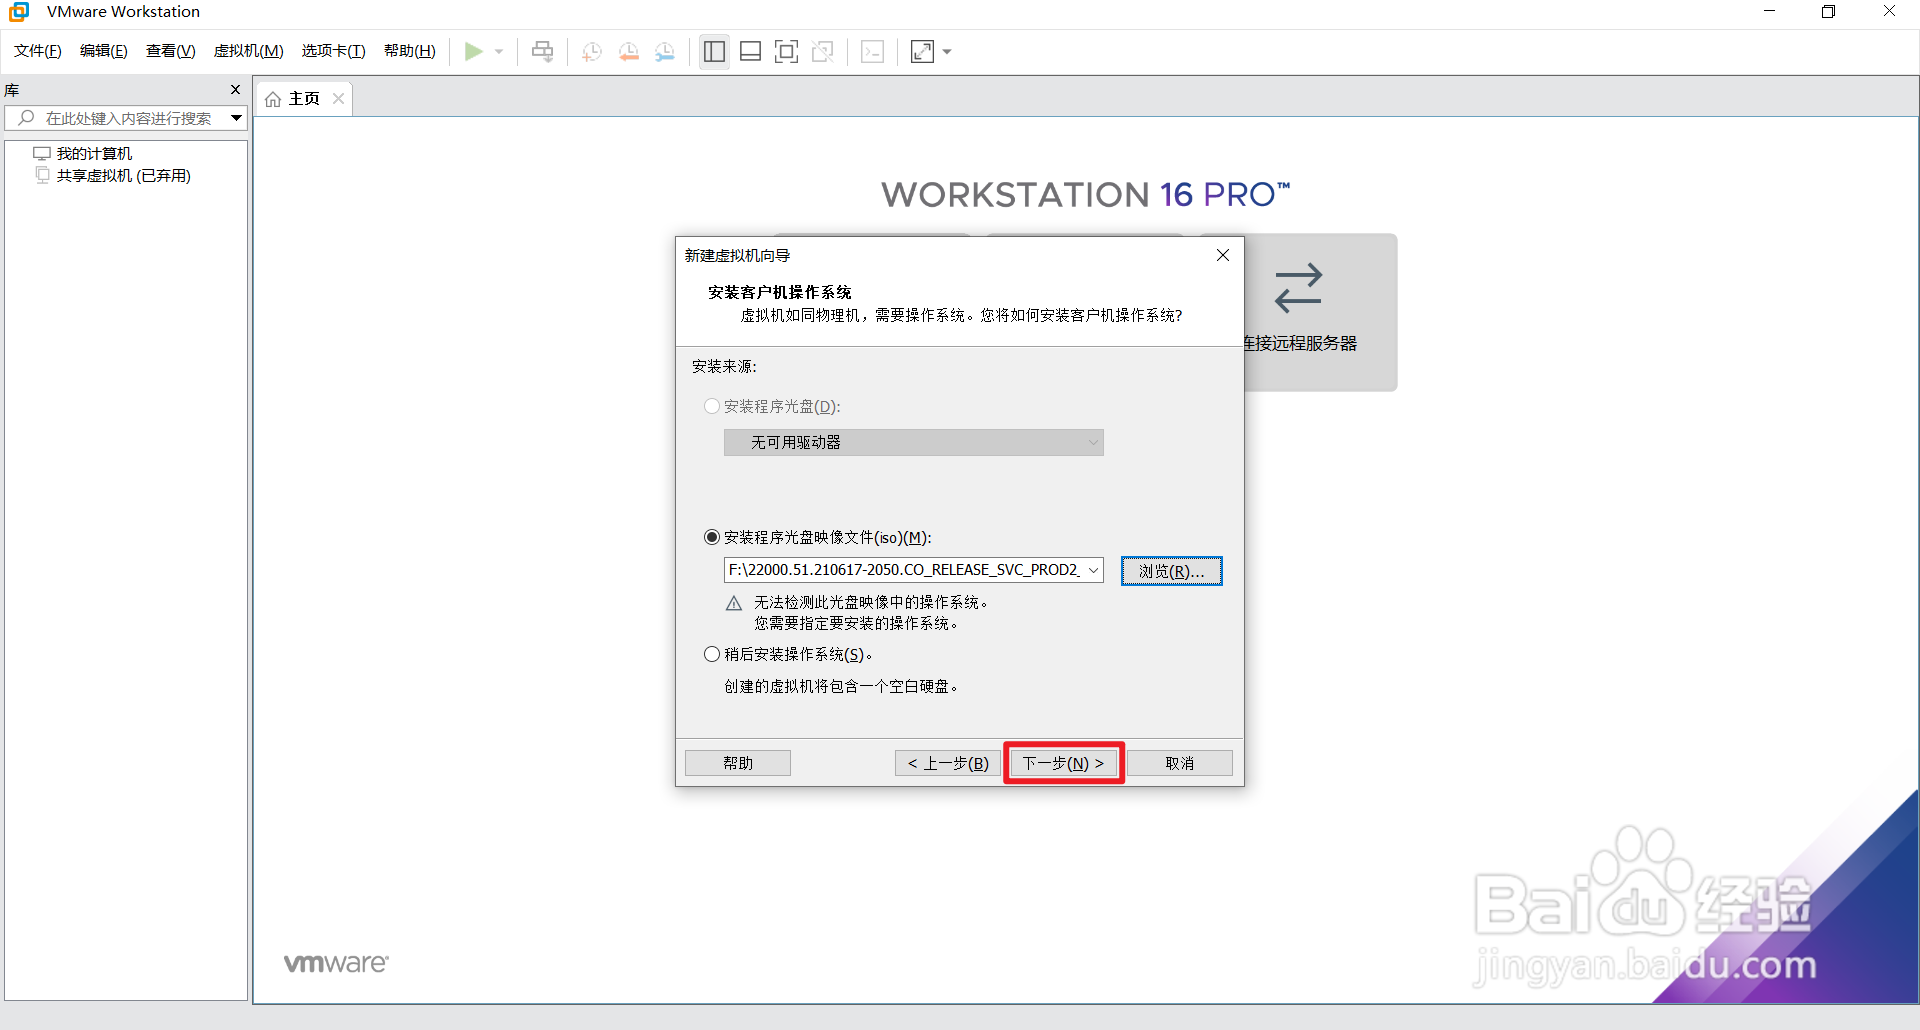Open the stretch display dropdown arrow
1920x1030 pixels.
(947, 51)
